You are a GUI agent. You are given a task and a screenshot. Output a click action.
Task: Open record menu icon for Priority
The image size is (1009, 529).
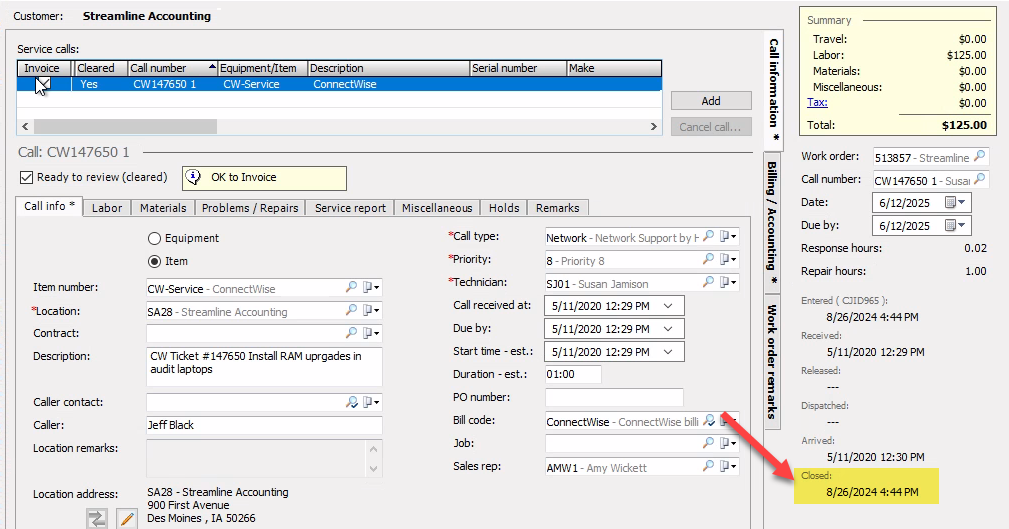pos(728,259)
